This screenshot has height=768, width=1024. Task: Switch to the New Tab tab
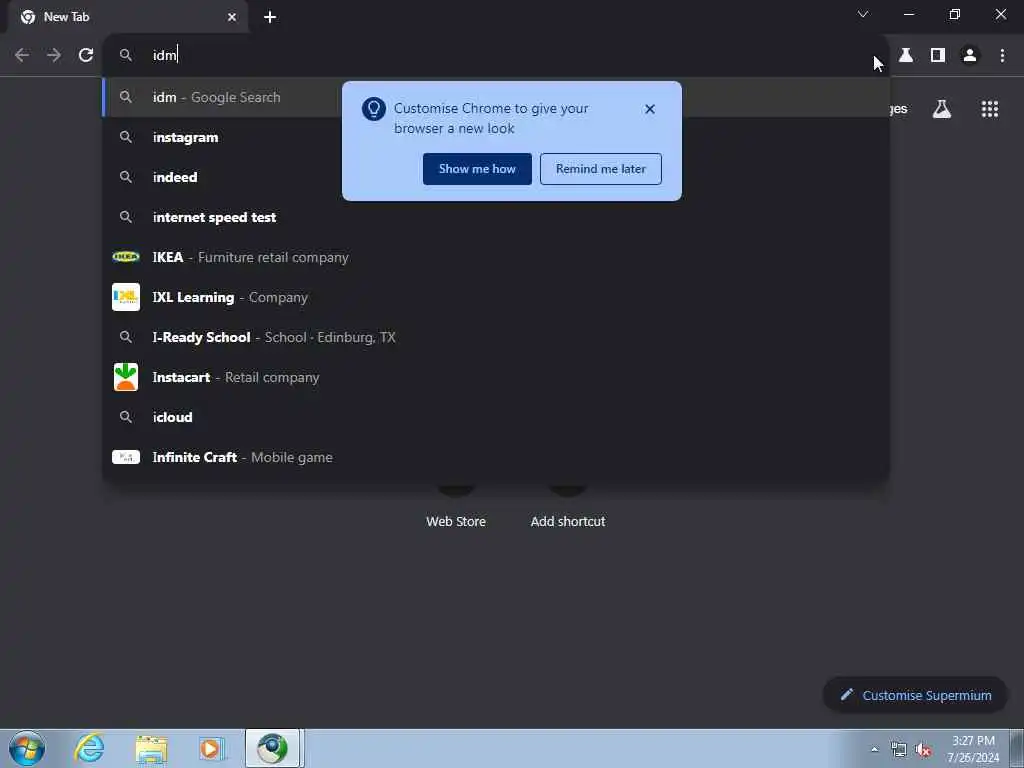pos(129,17)
